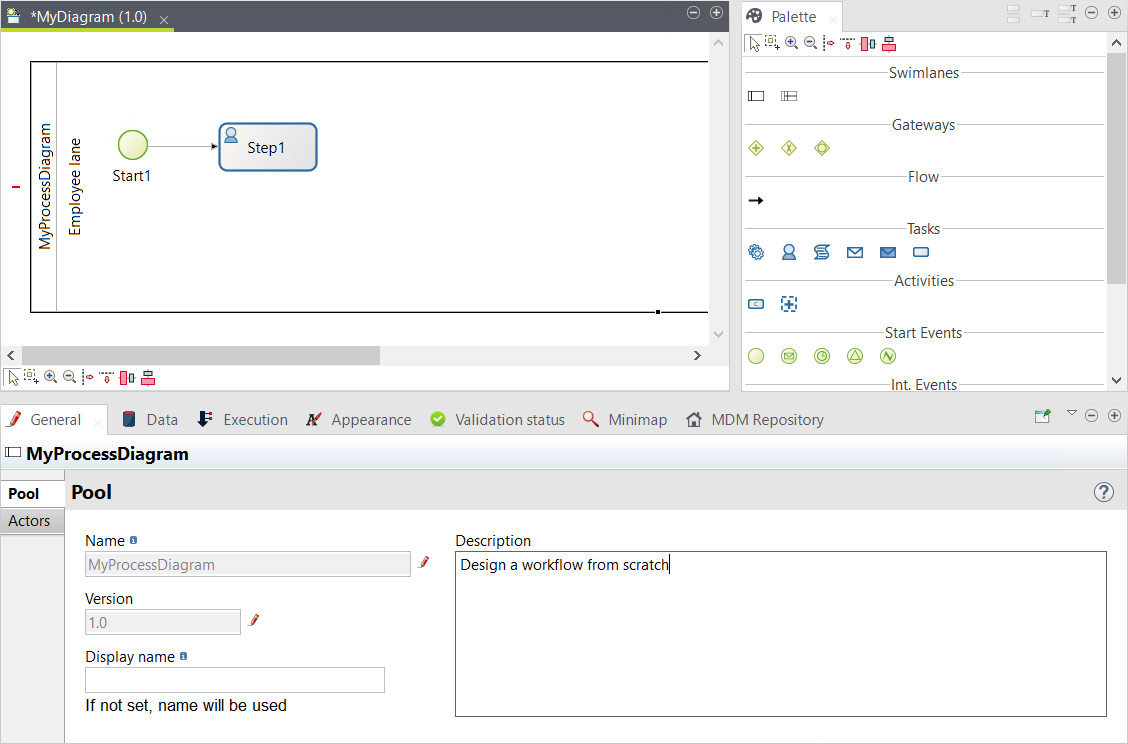This screenshot has height=744, width=1128.
Task: Click palette scrollbar up arrow
Action: [x=1116, y=43]
